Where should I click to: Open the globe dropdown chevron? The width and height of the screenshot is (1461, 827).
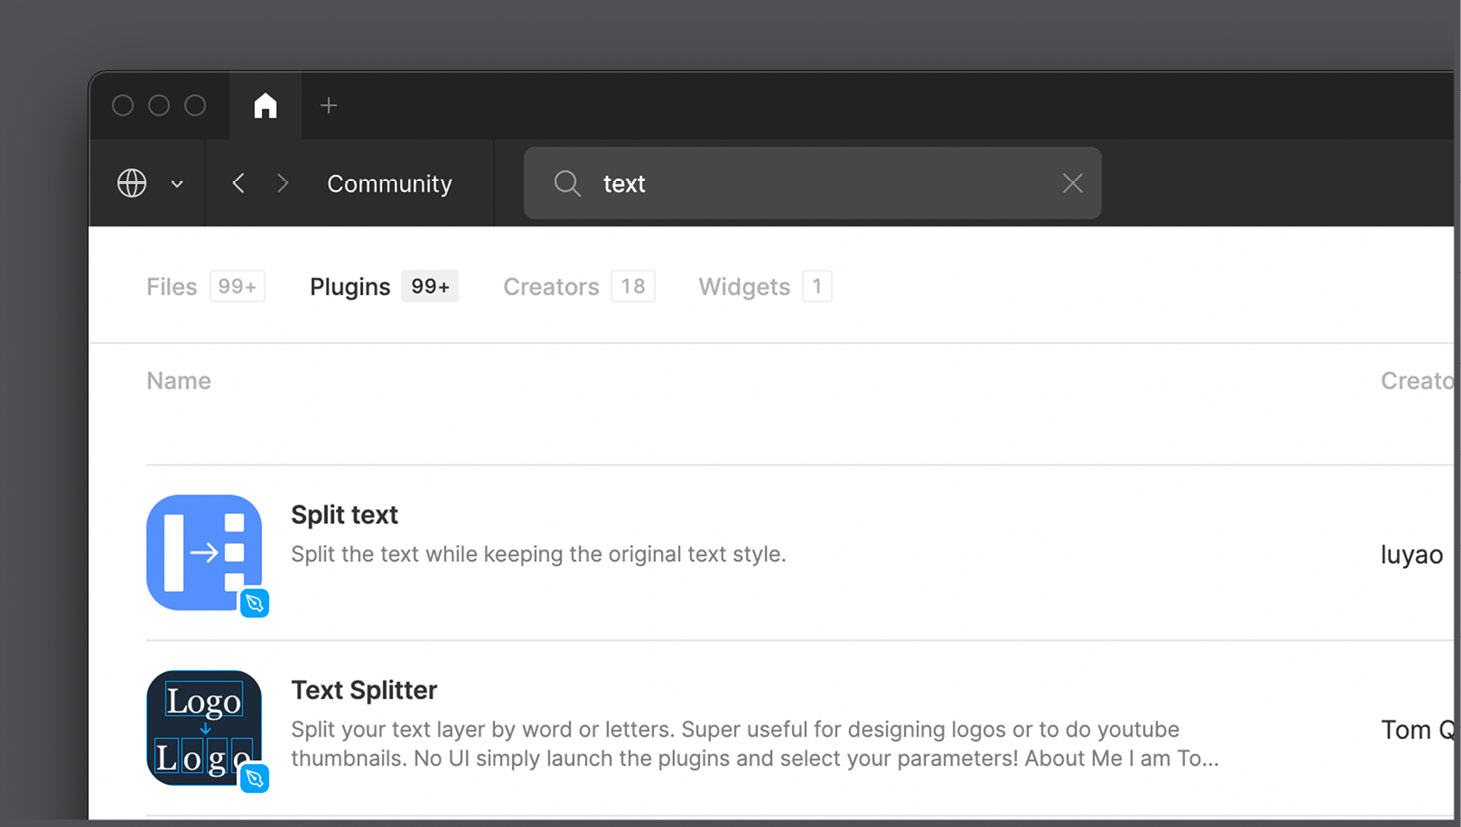click(177, 184)
